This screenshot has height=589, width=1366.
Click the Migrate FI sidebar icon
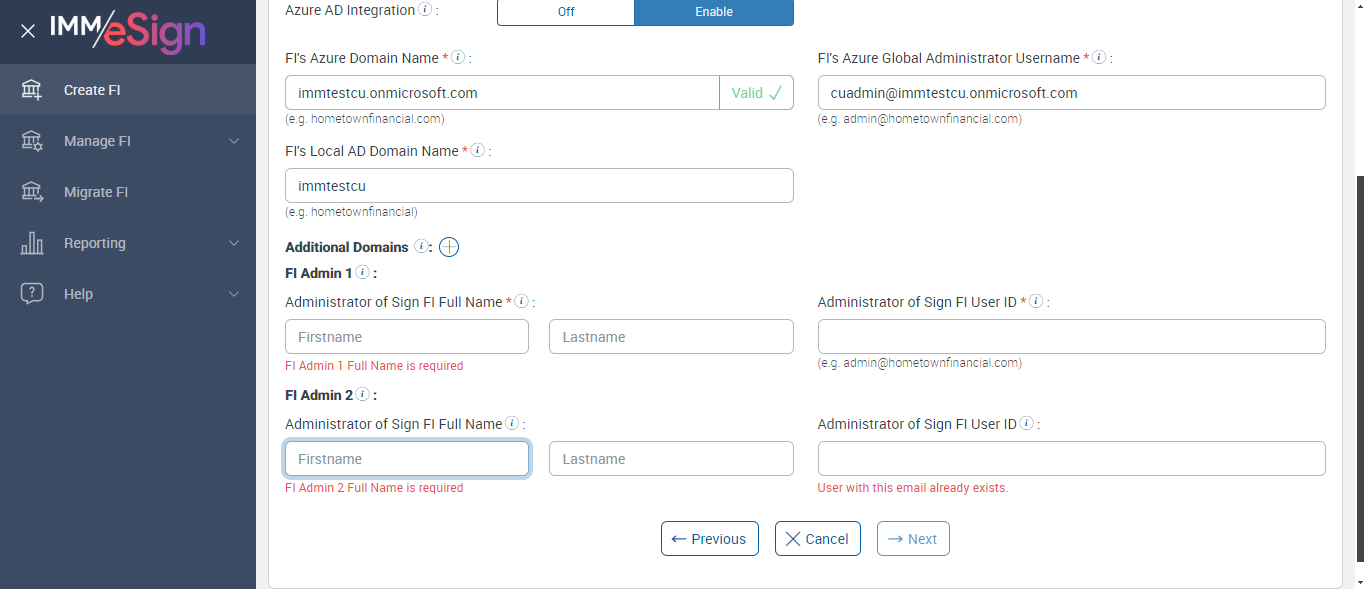[x=32, y=192]
